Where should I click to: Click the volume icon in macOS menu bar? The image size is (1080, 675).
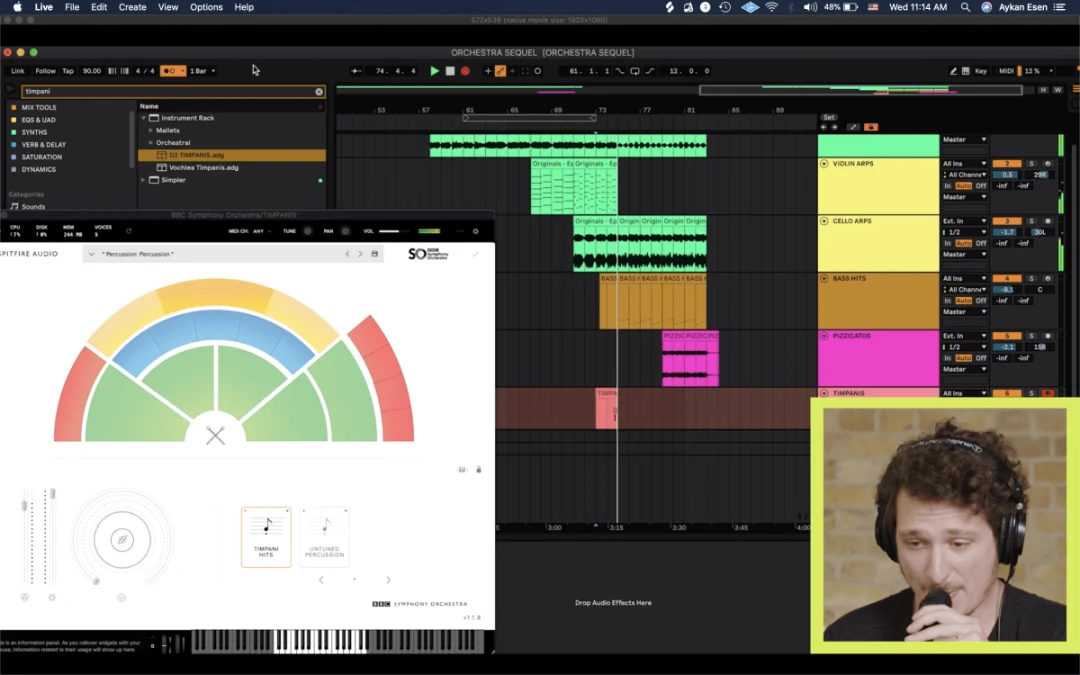(x=810, y=7)
